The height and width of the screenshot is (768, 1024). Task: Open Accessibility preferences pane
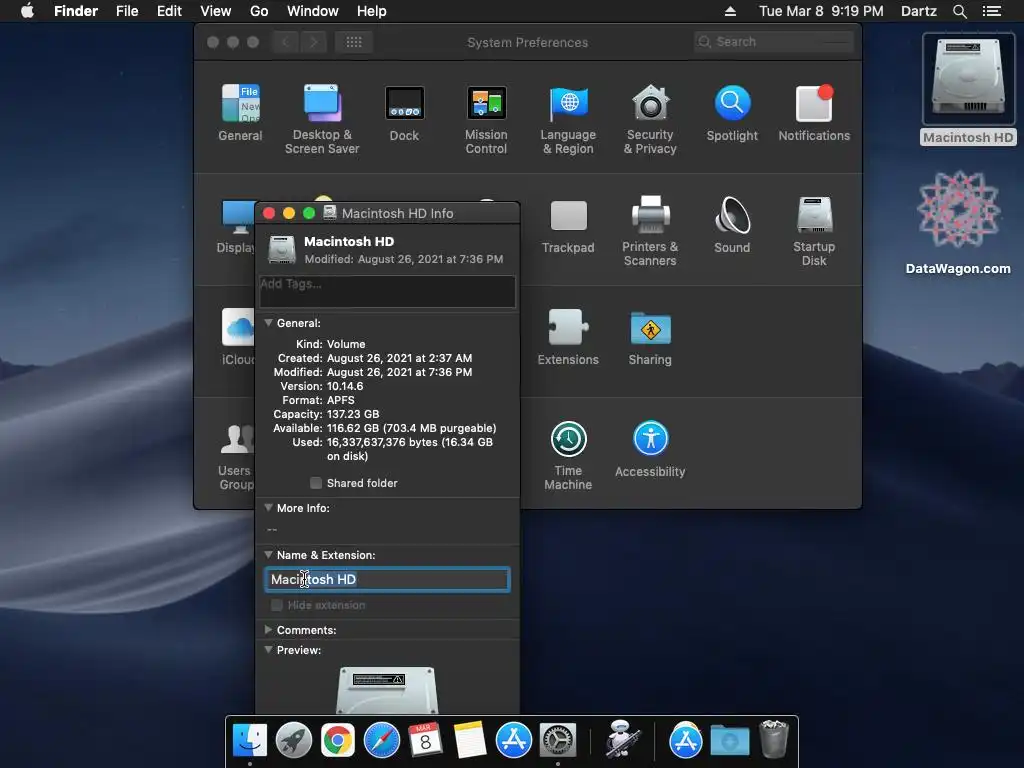tap(650, 449)
